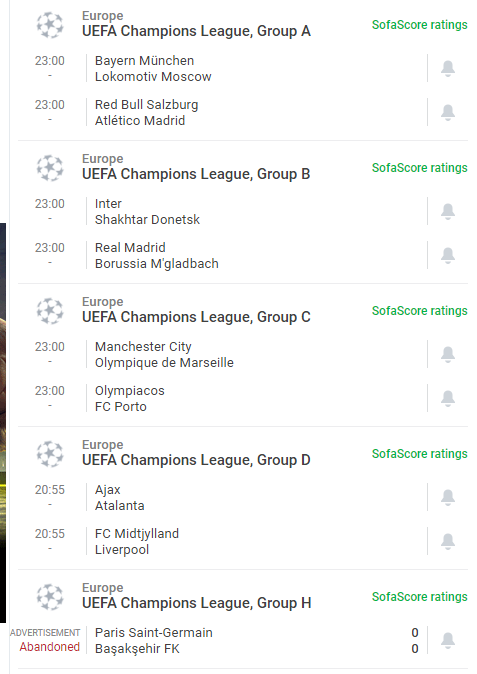Screen dimensions: 477x674
Task: Toggle notification bell for Red Bull Salzburg match
Action: 448,112
